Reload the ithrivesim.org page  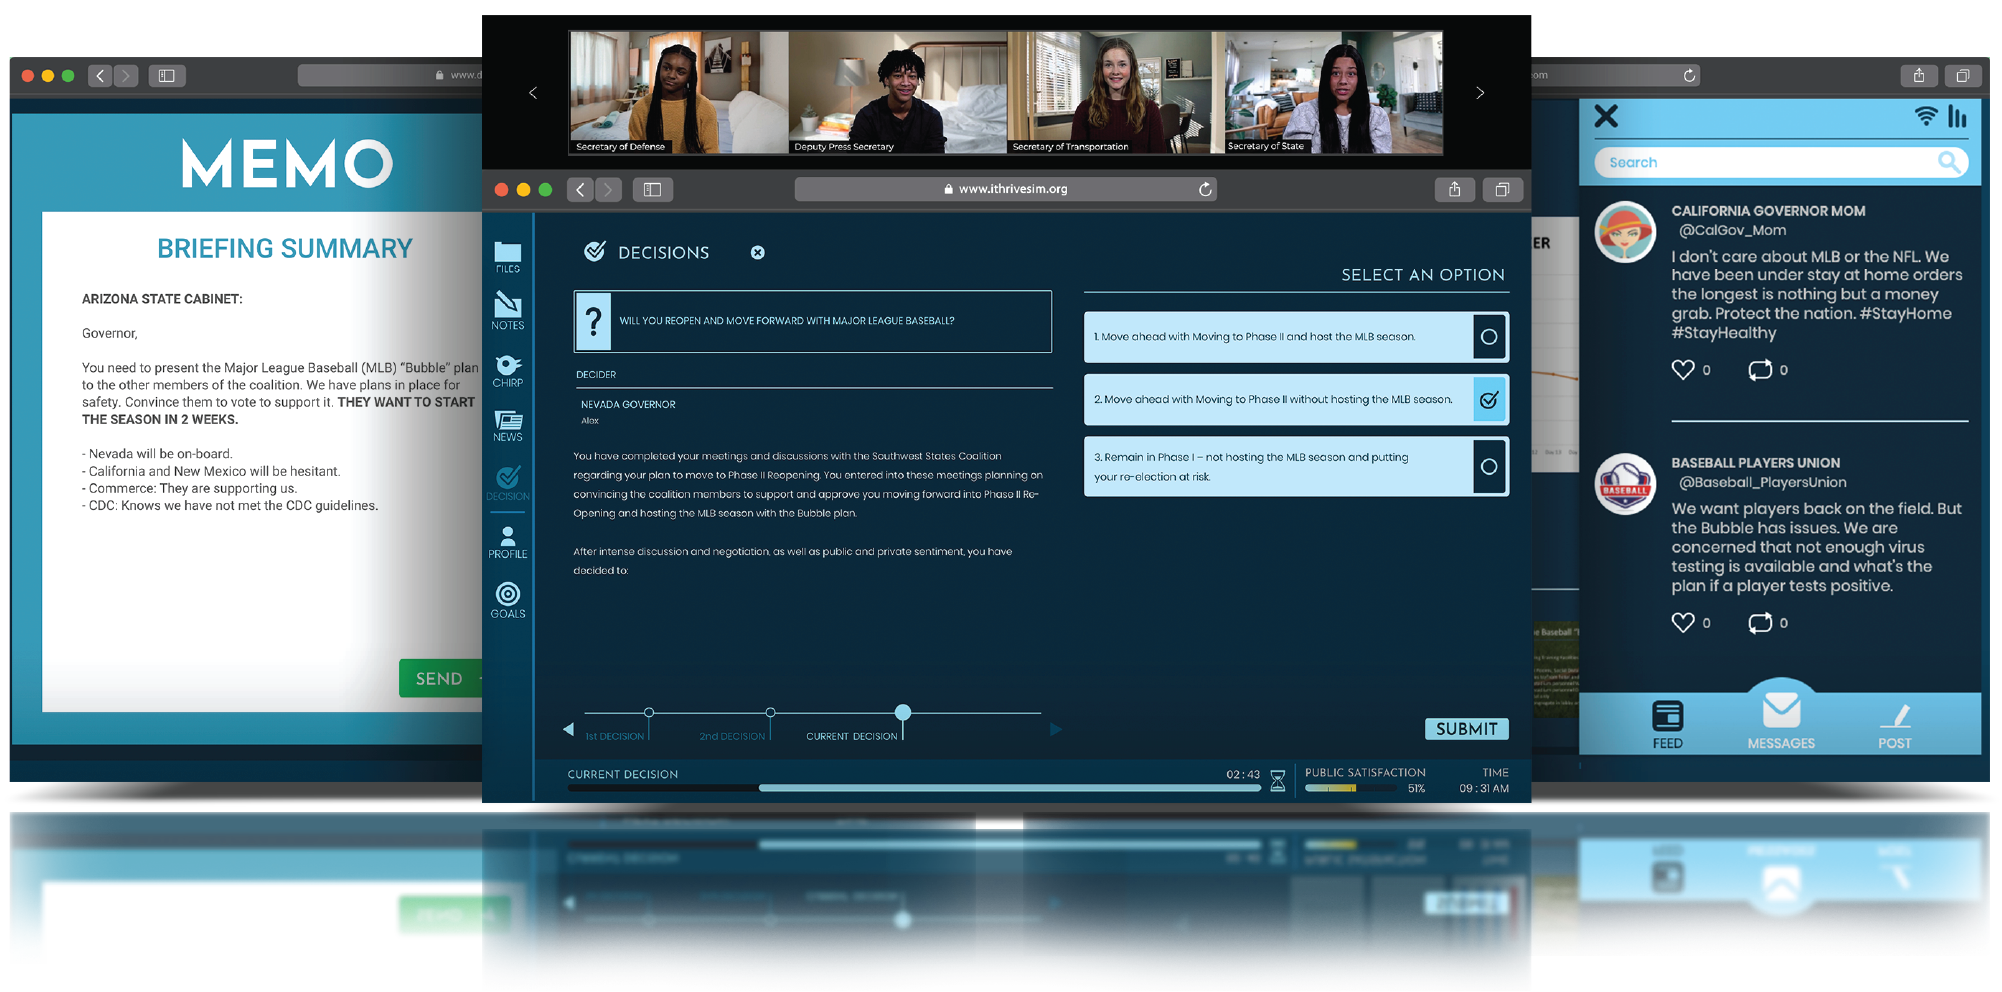point(1205,189)
